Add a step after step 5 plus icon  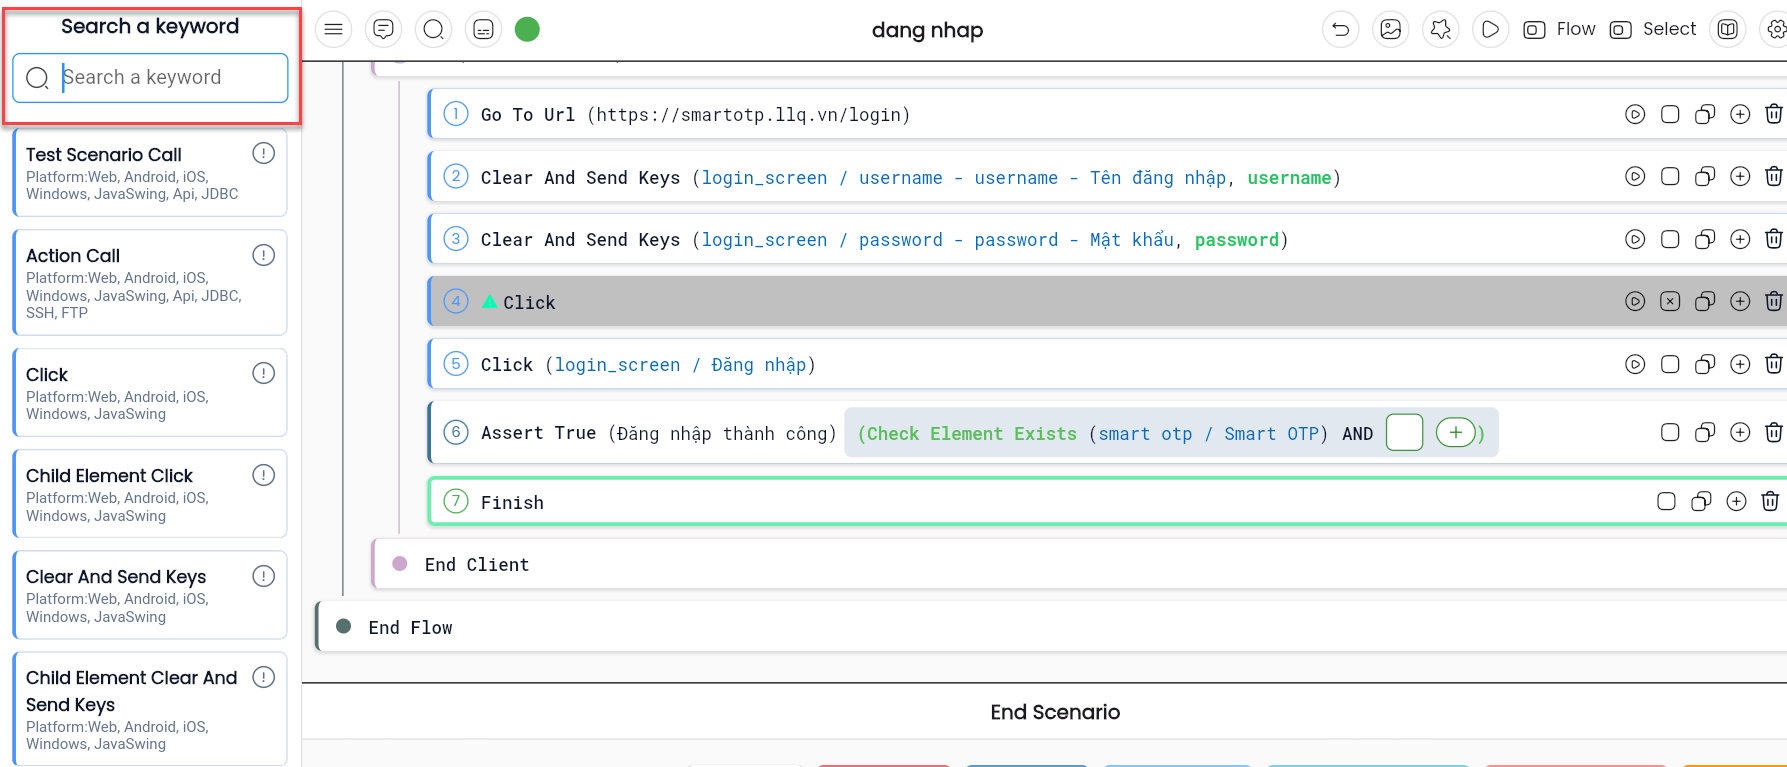[1740, 365]
